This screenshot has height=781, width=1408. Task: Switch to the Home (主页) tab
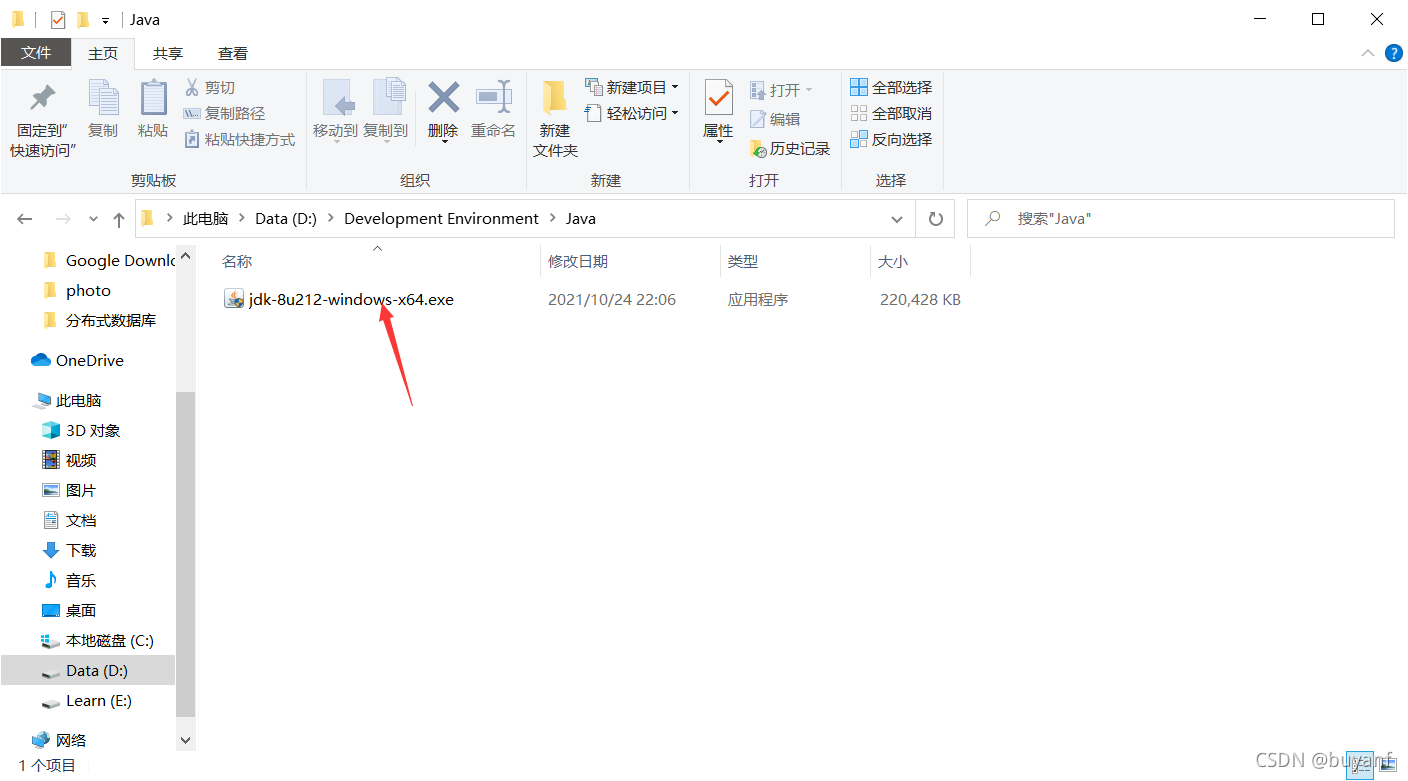pyautogui.click(x=103, y=53)
